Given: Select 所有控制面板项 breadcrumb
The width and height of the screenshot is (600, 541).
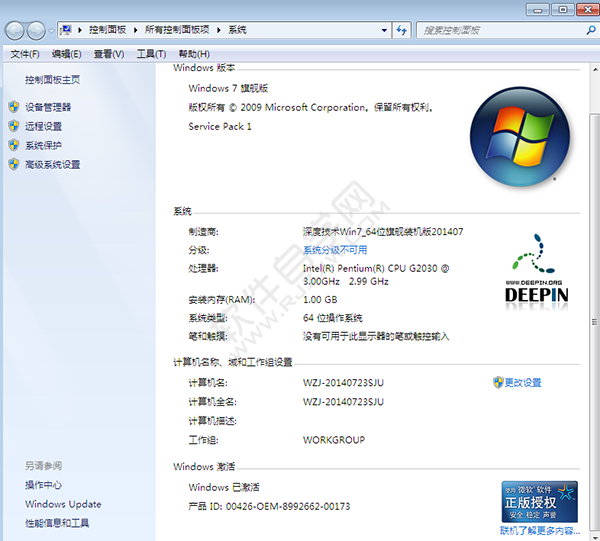Looking at the screenshot, I should (x=177, y=30).
